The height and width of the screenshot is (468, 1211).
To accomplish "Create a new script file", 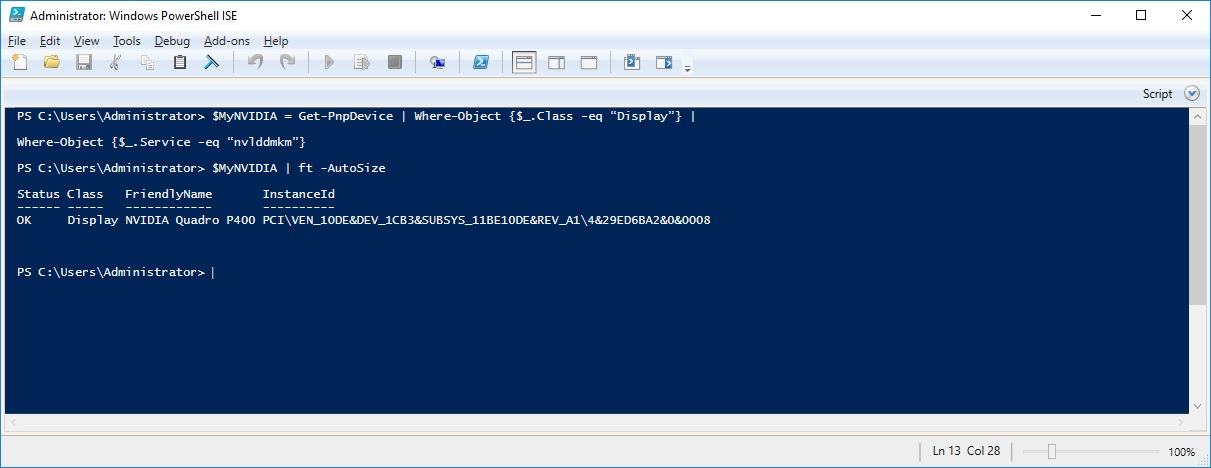I will [20, 63].
